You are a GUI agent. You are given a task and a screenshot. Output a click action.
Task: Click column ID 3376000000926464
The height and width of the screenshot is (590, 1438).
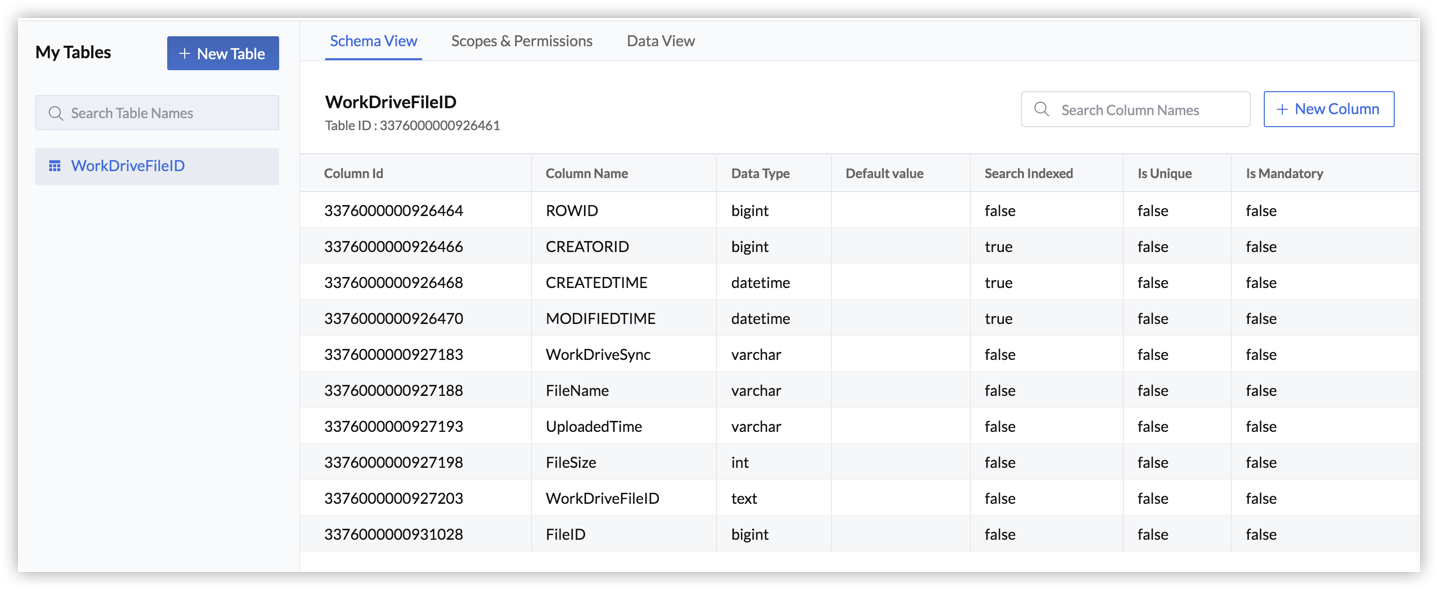tap(394, 210)
